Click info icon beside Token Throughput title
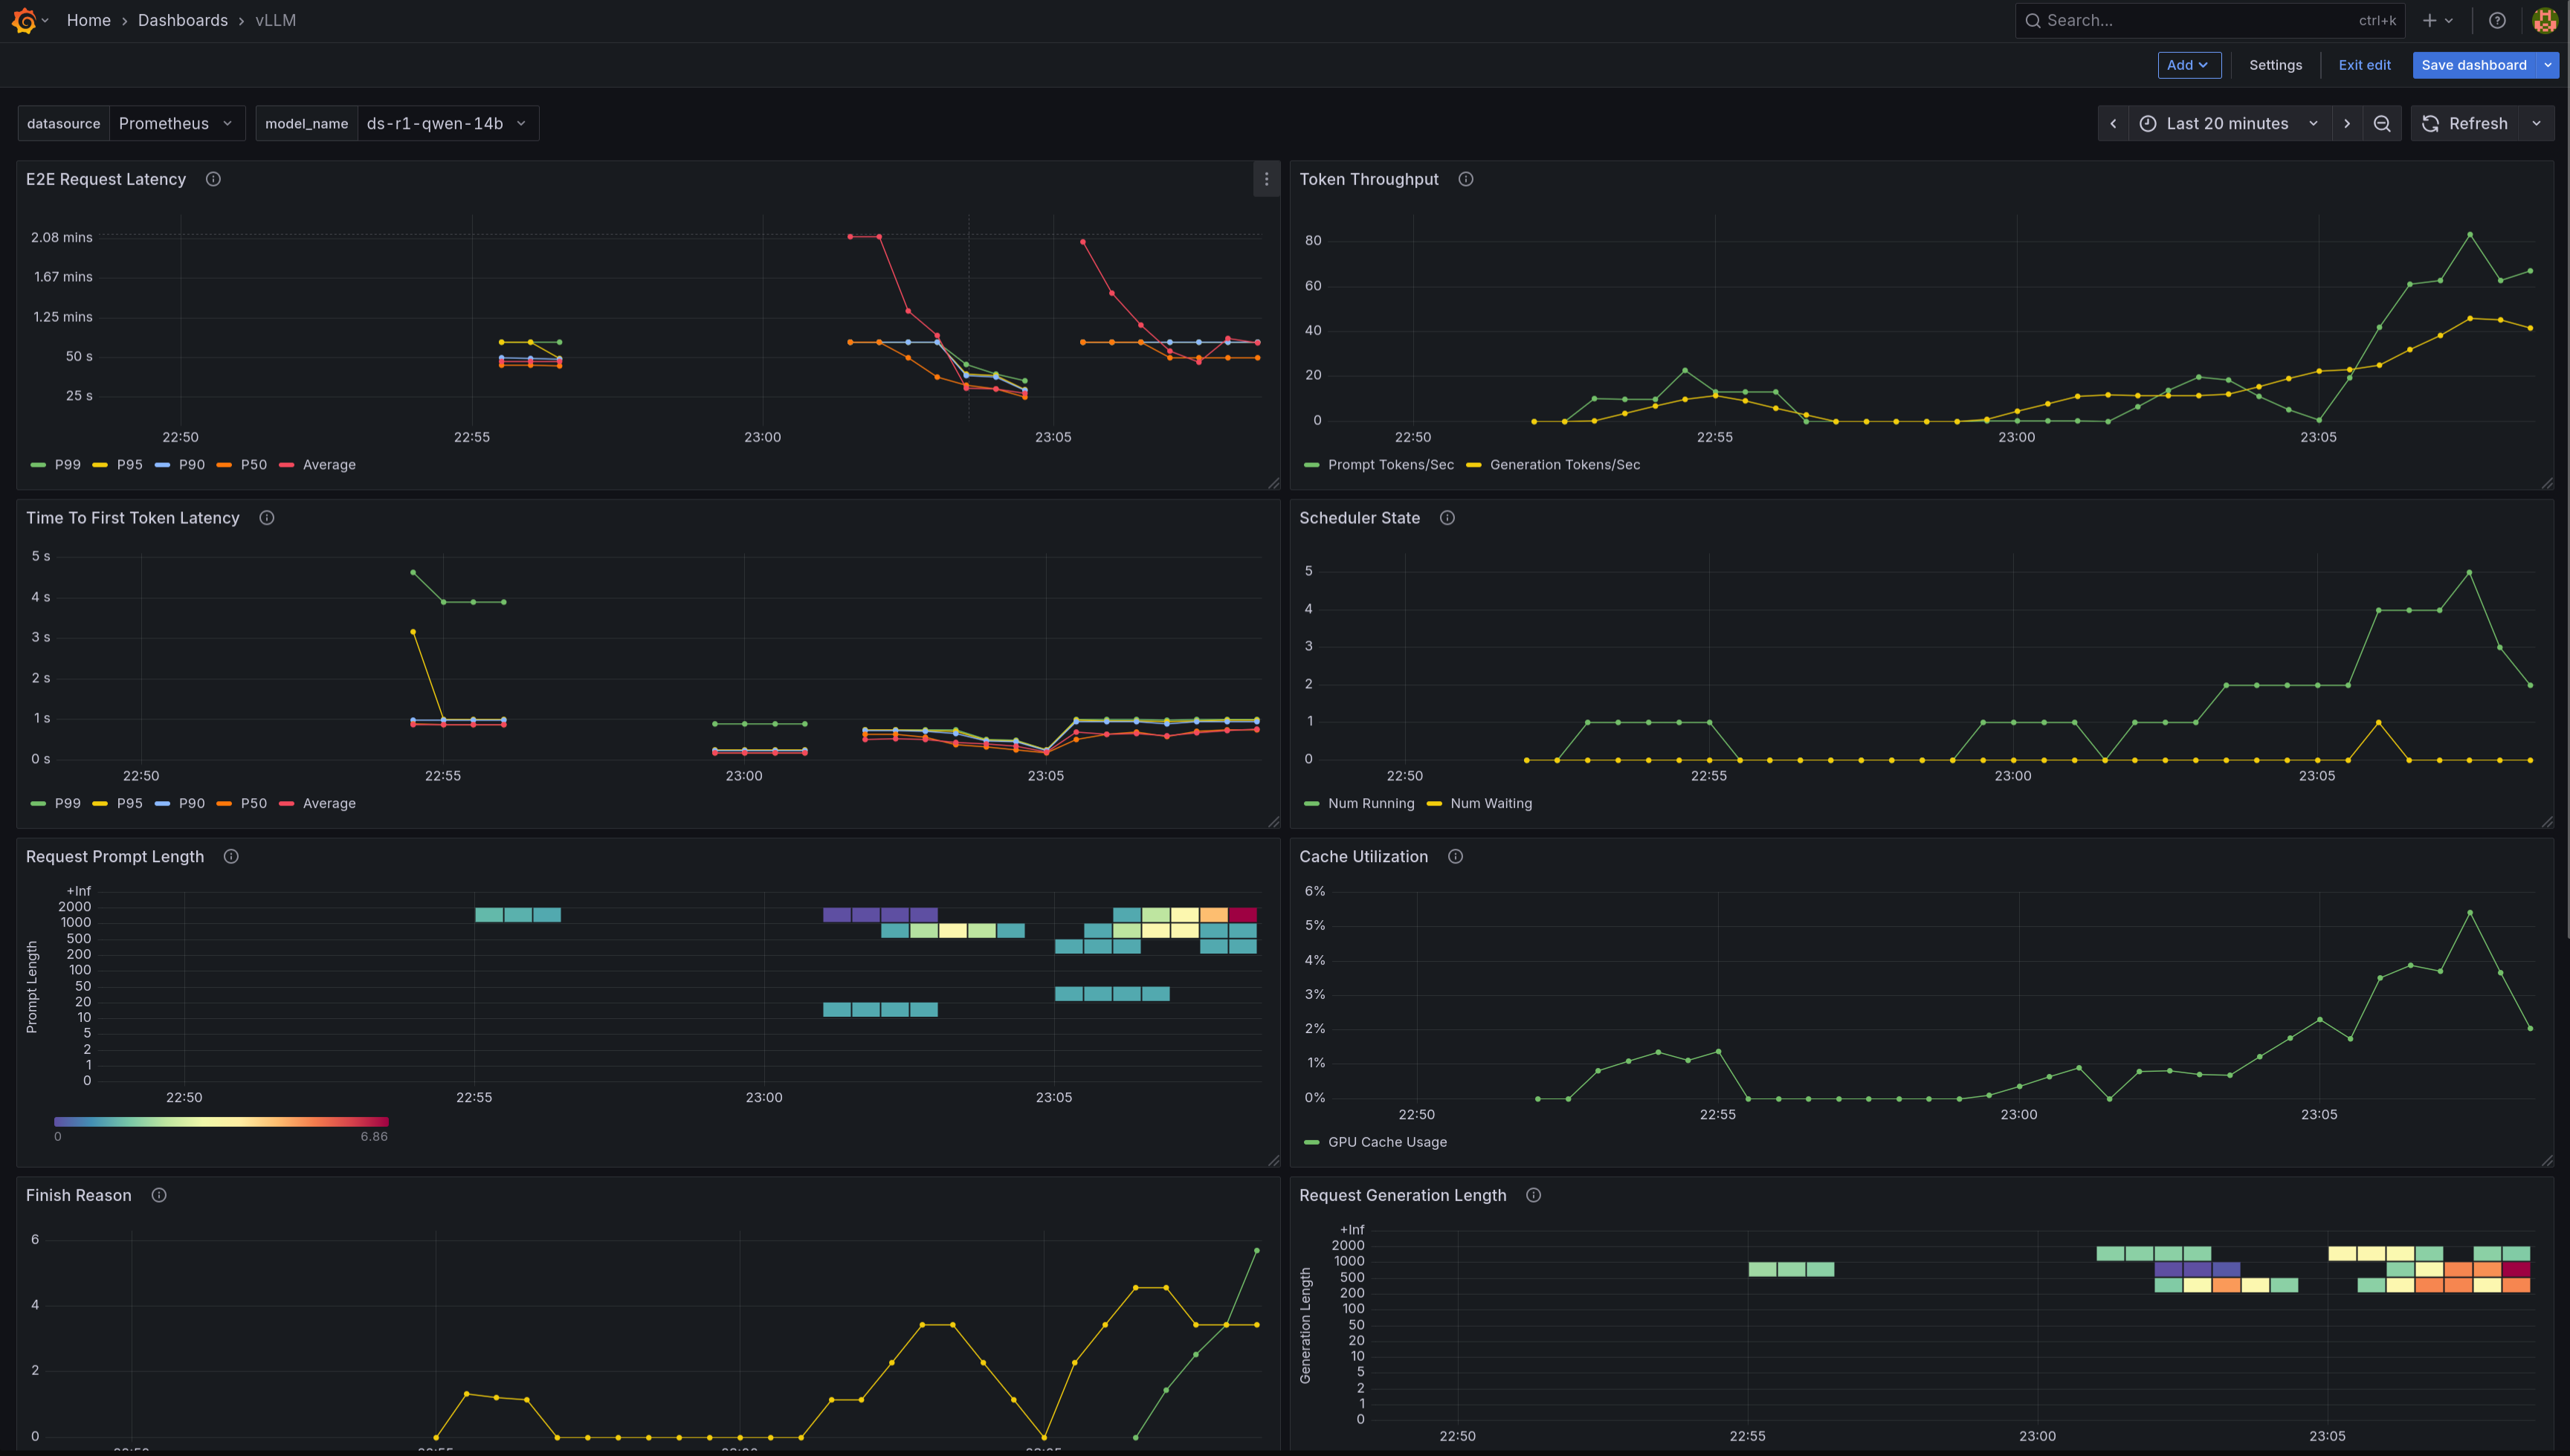 click(x=1465, y=179)
